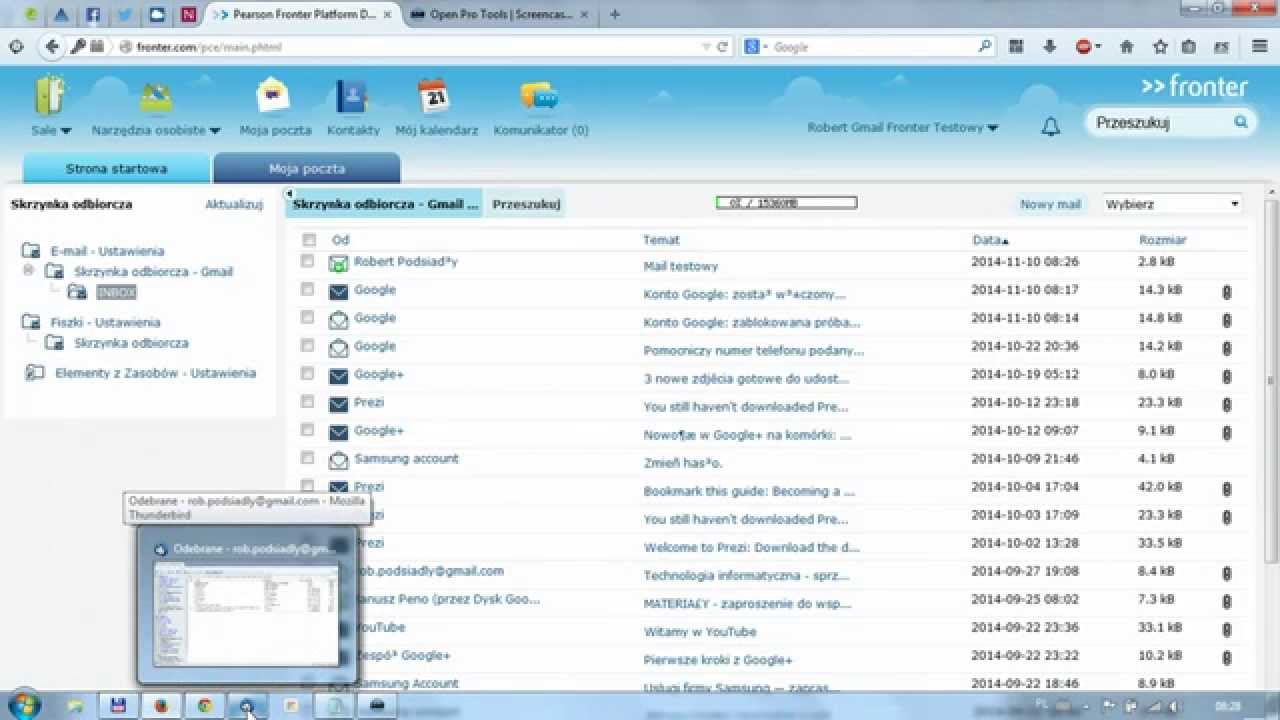Switch to Open Pro Tools browser tab
Viewport: 1280px width, 720px height.
click(x=500, y=15)
